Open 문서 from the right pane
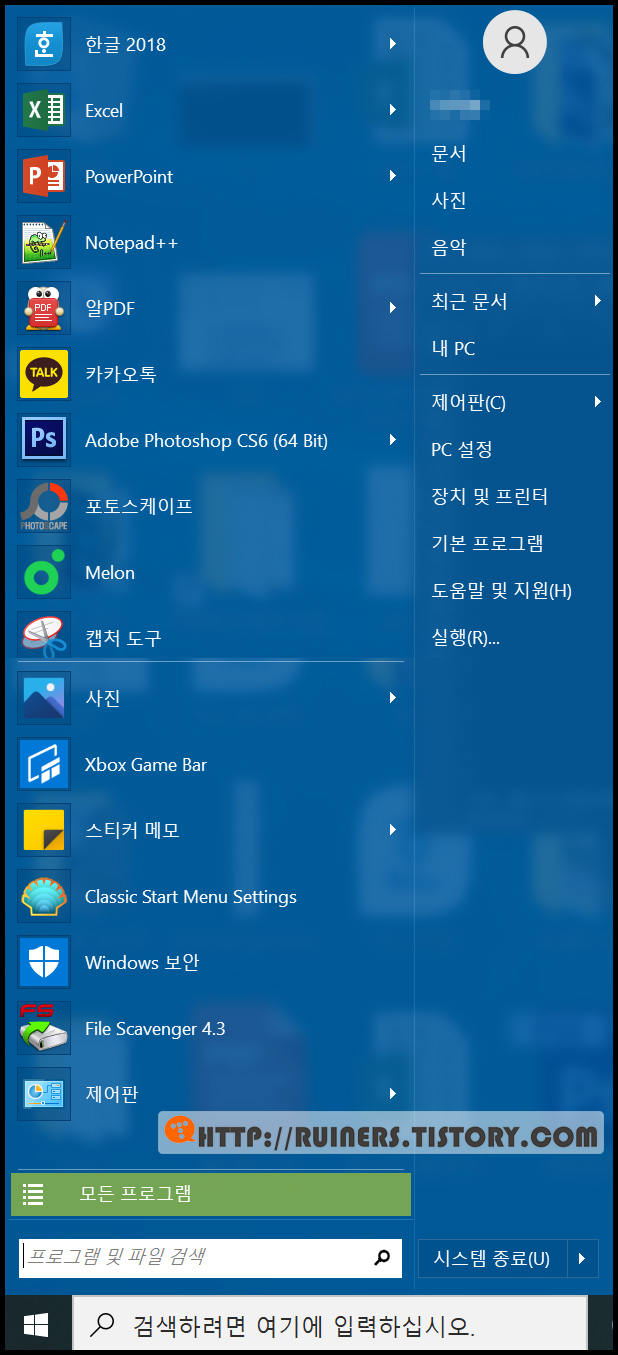 point(449,153)
